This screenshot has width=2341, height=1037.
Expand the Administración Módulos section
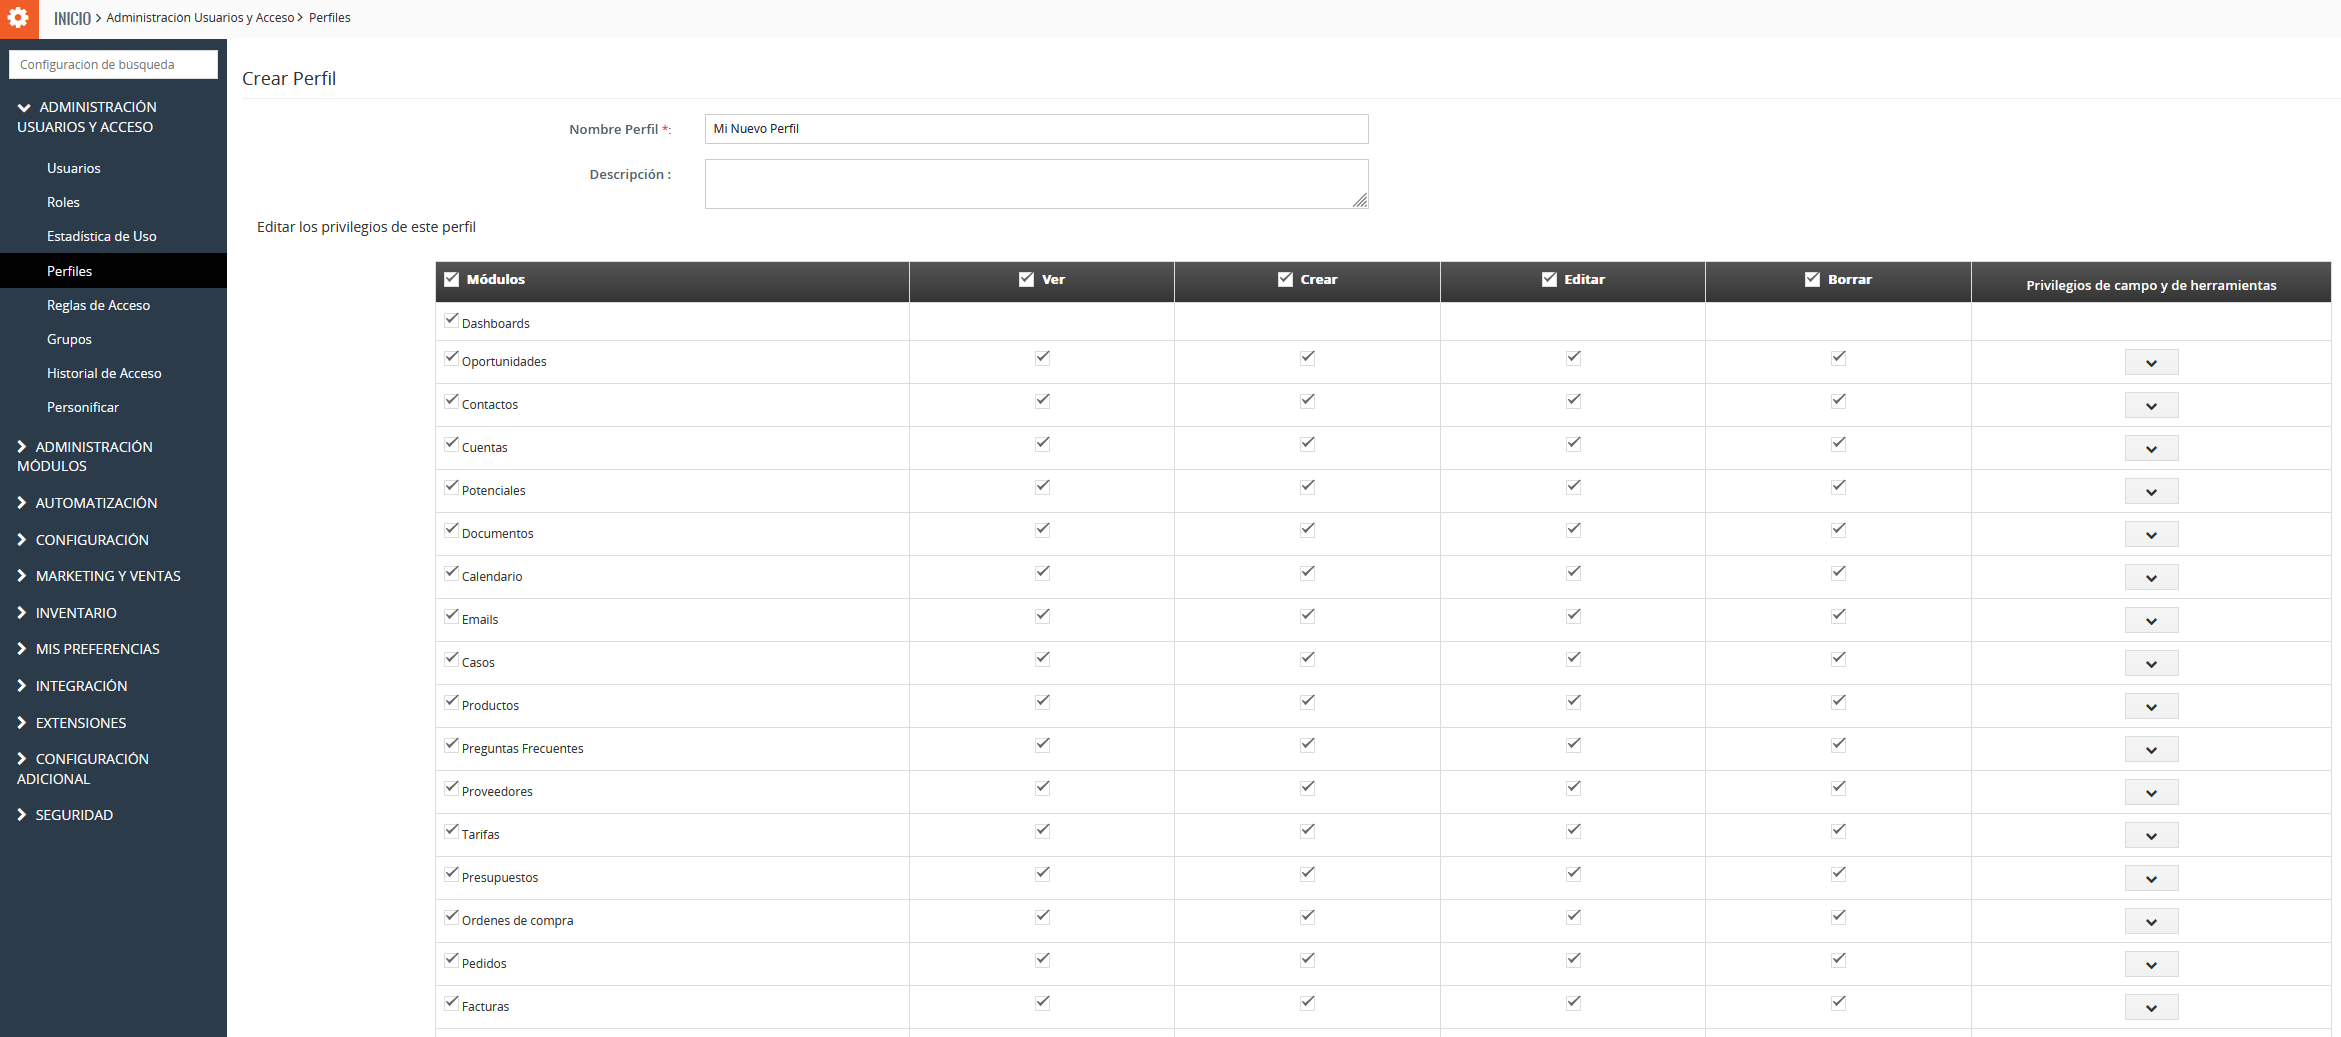click(86, 456)
